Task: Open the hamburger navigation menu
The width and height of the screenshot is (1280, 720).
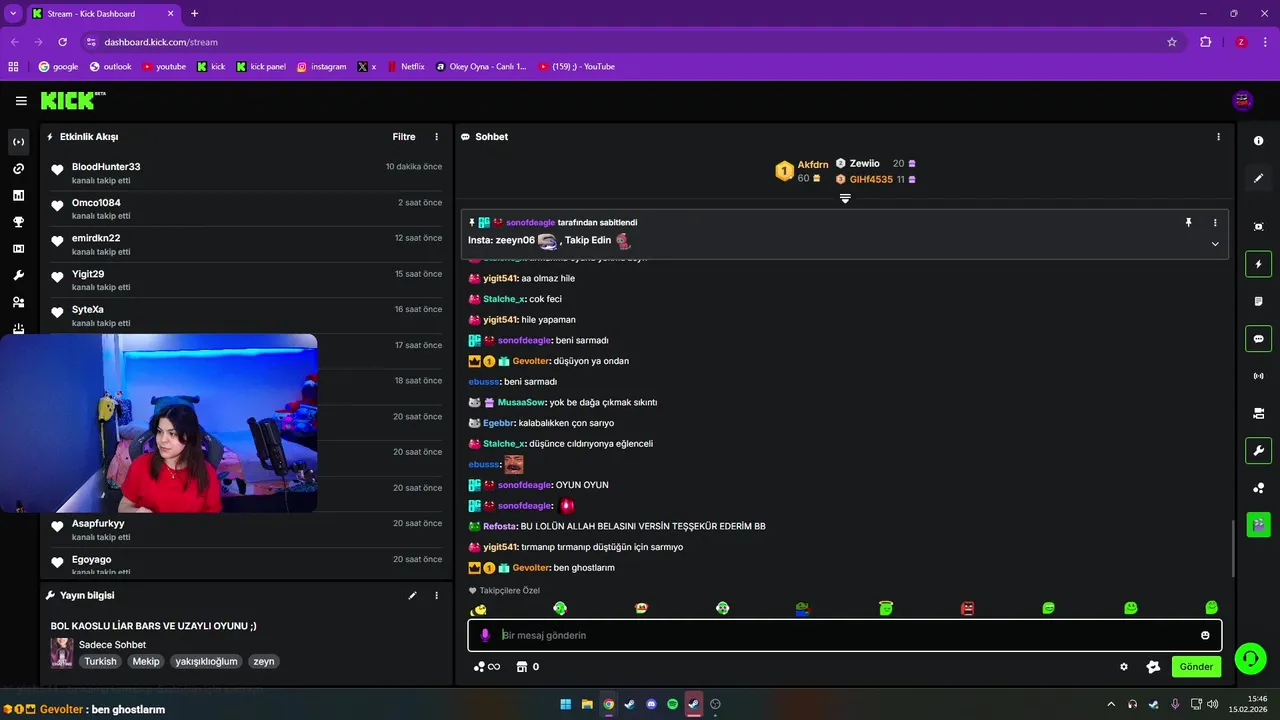Action: 21,101
